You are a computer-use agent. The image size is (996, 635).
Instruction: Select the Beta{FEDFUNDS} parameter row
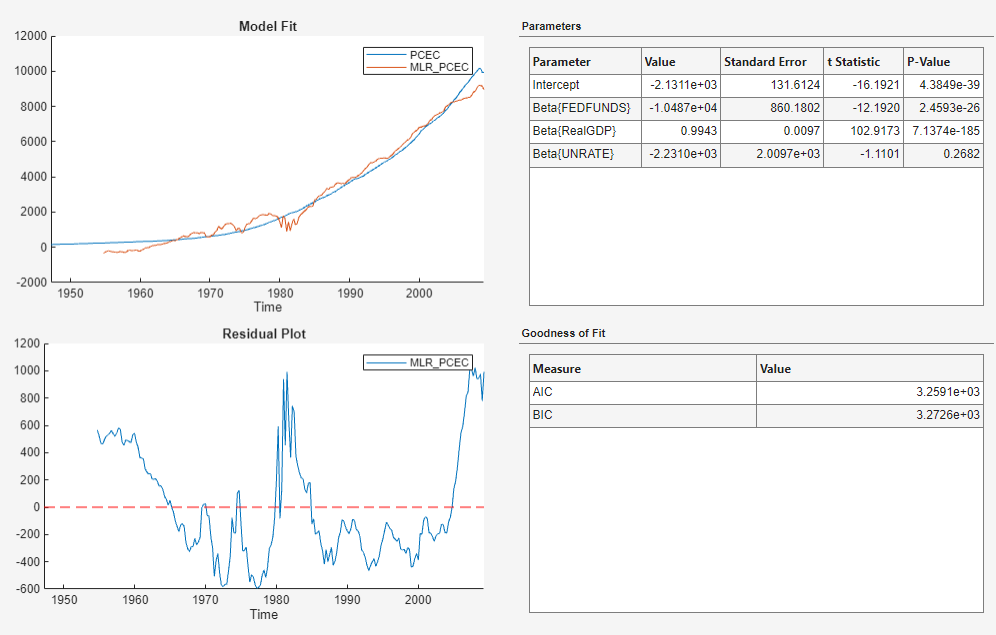(x=580, y=108)
